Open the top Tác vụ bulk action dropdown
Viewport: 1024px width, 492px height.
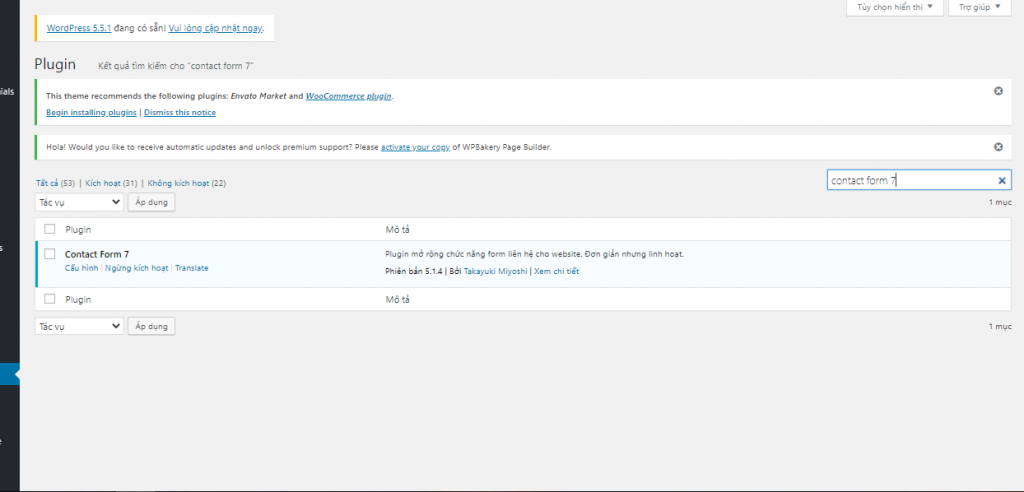pyautogui.click(x=79, y=202)
